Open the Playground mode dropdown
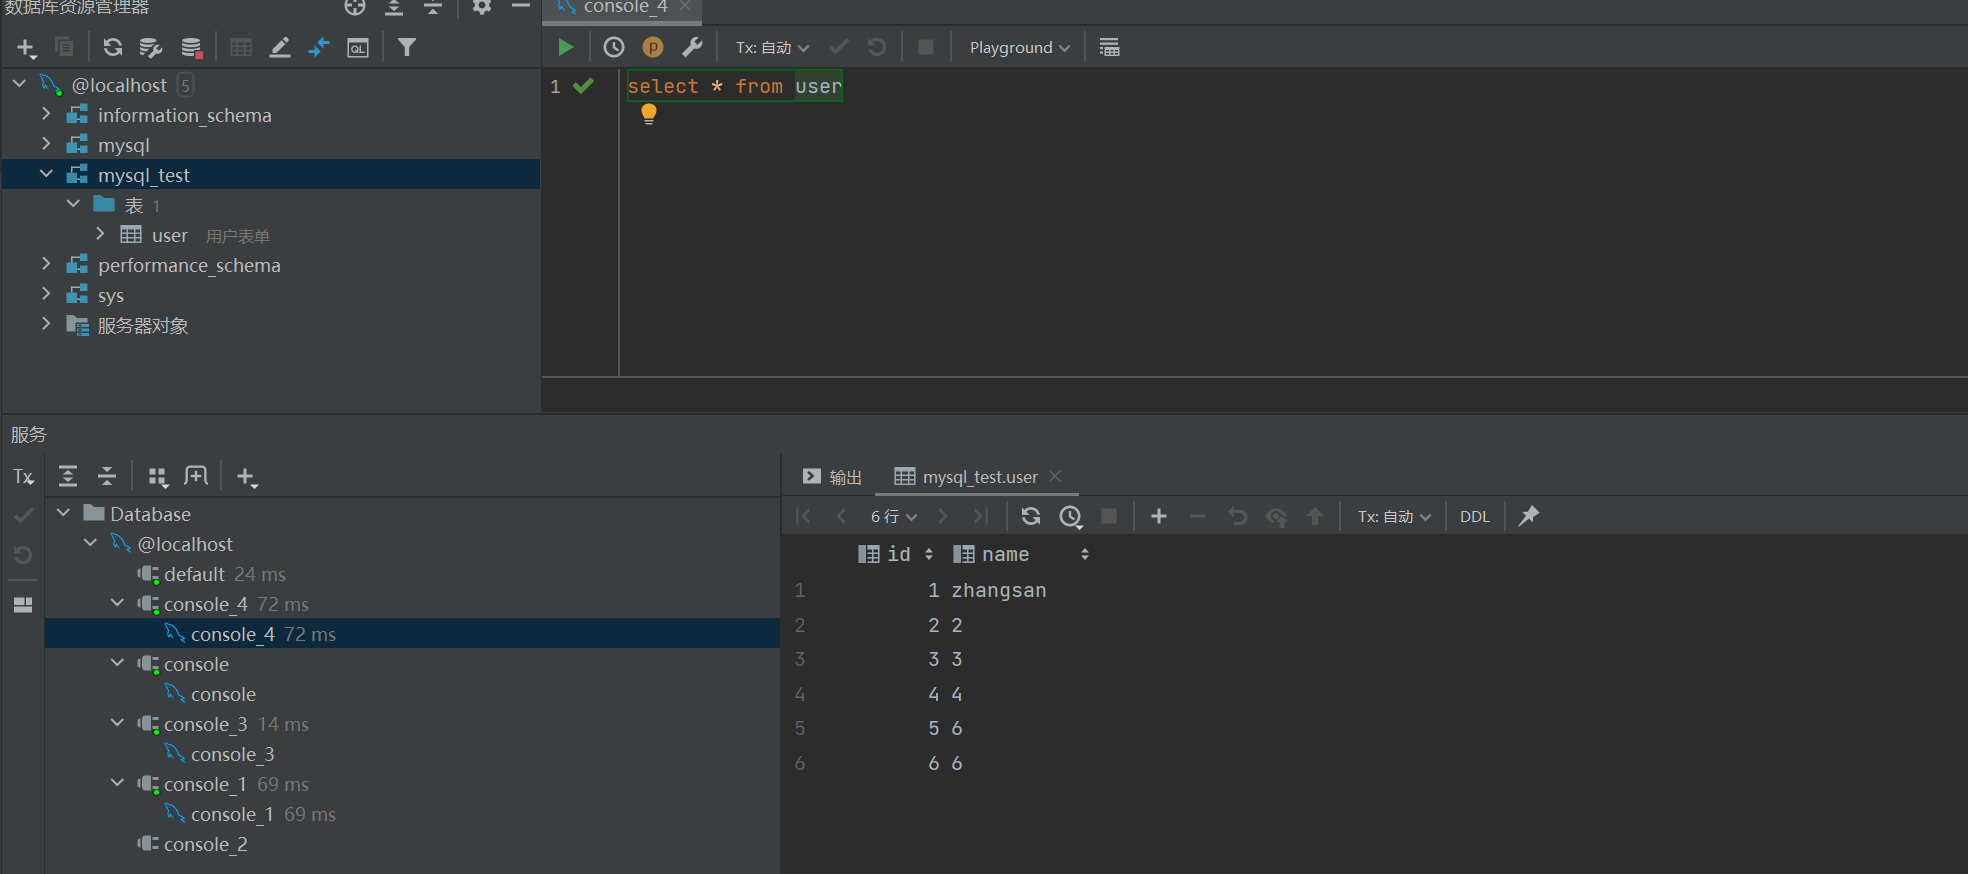This screenshot has height=874, width=1968. tap(1019, 48)
